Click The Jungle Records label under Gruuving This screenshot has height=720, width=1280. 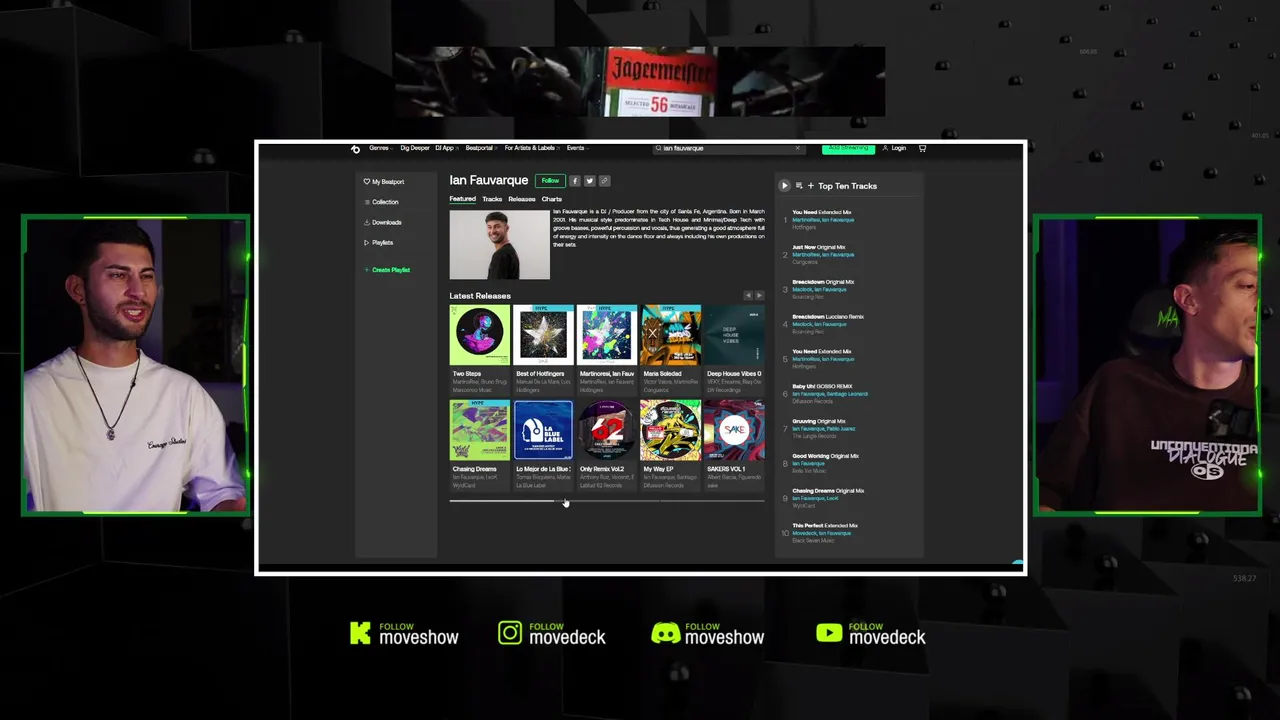pos(812,436)
